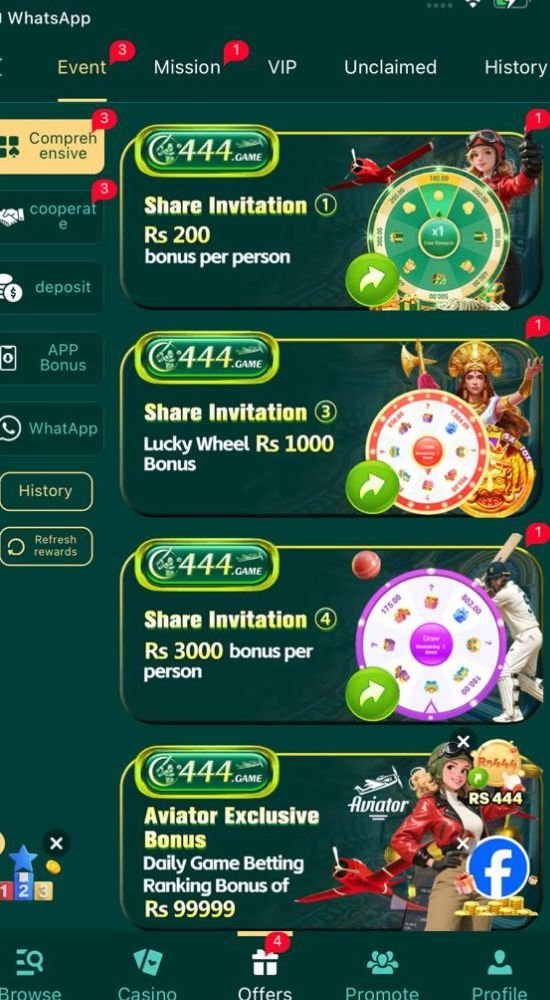Click green share arrow on Share Invitation 1
The image size is (550, 1000).
coord(372,280)
